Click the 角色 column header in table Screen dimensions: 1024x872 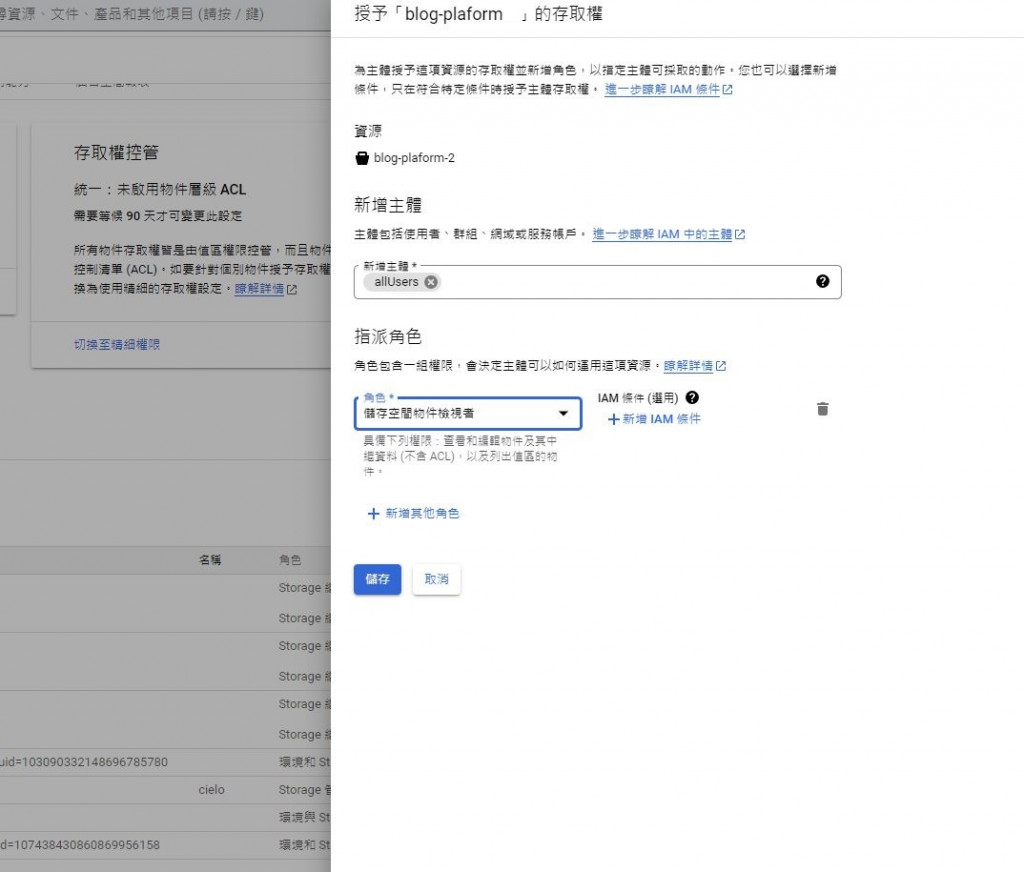(290, 560)
